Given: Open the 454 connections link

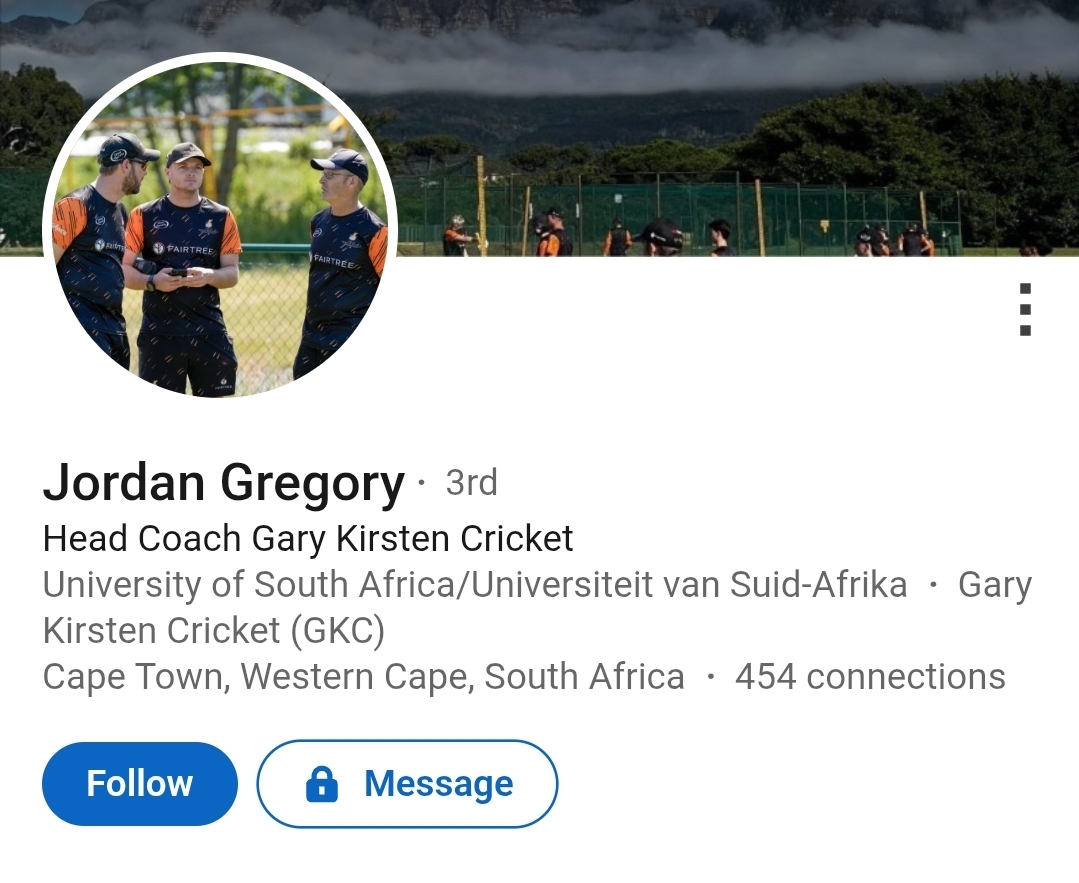Looking at the screenshot, I should click(870, 677).
